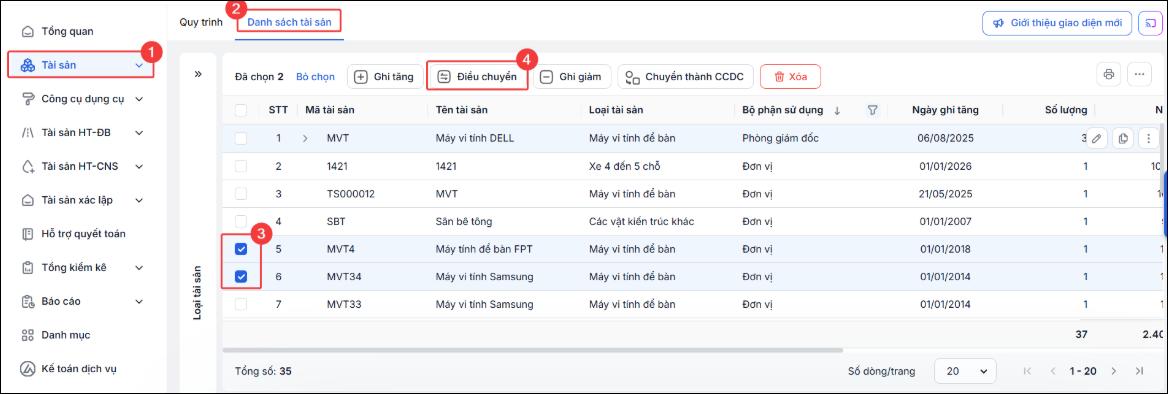Click the sort arrow in Bộ phận sử dụng header
Viewport: 1168px width, 394px height.
pos(837,110)
